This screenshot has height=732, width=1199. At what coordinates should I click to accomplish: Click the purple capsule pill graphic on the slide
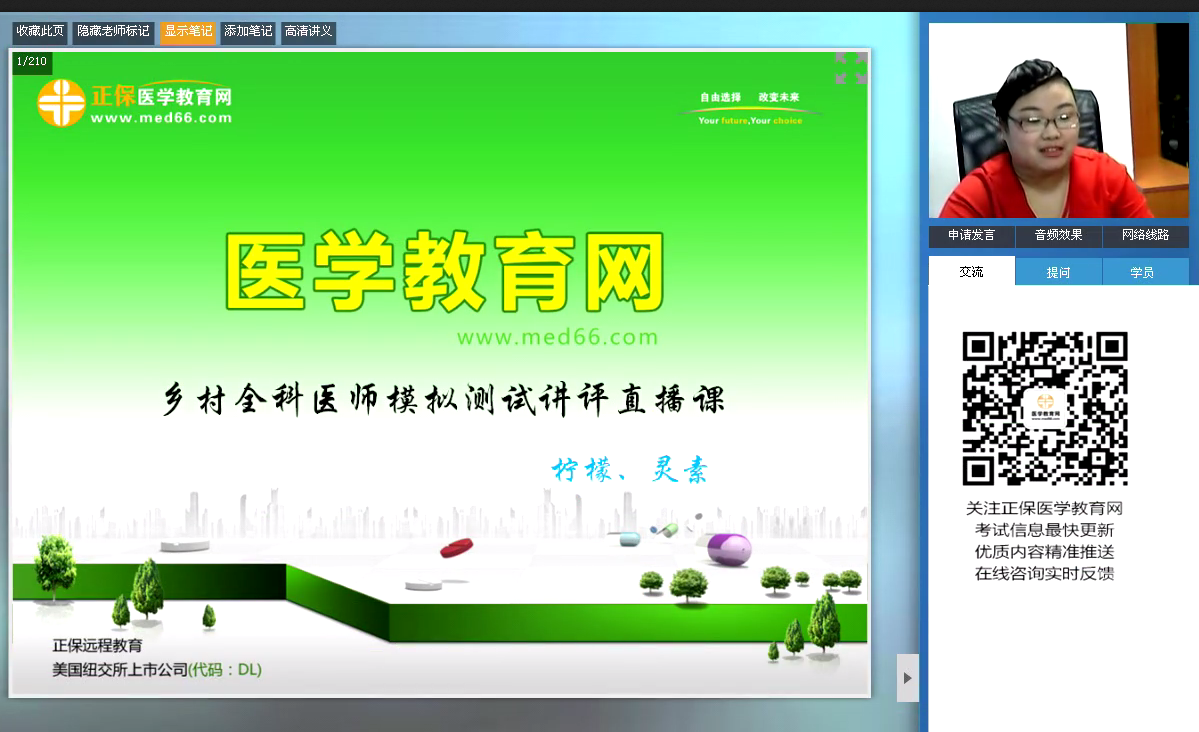729,548
